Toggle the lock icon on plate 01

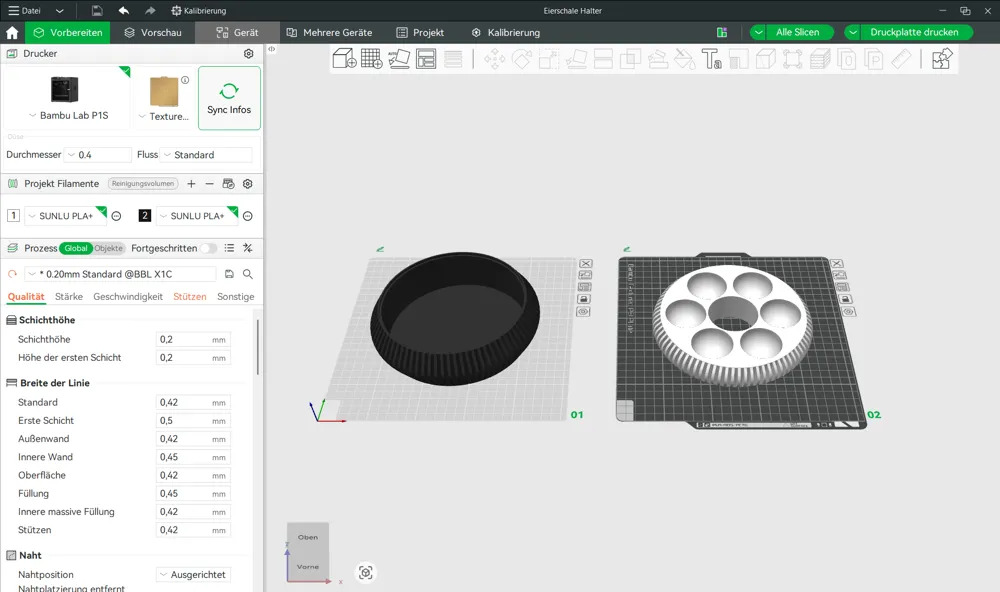[x=584, y=299]
